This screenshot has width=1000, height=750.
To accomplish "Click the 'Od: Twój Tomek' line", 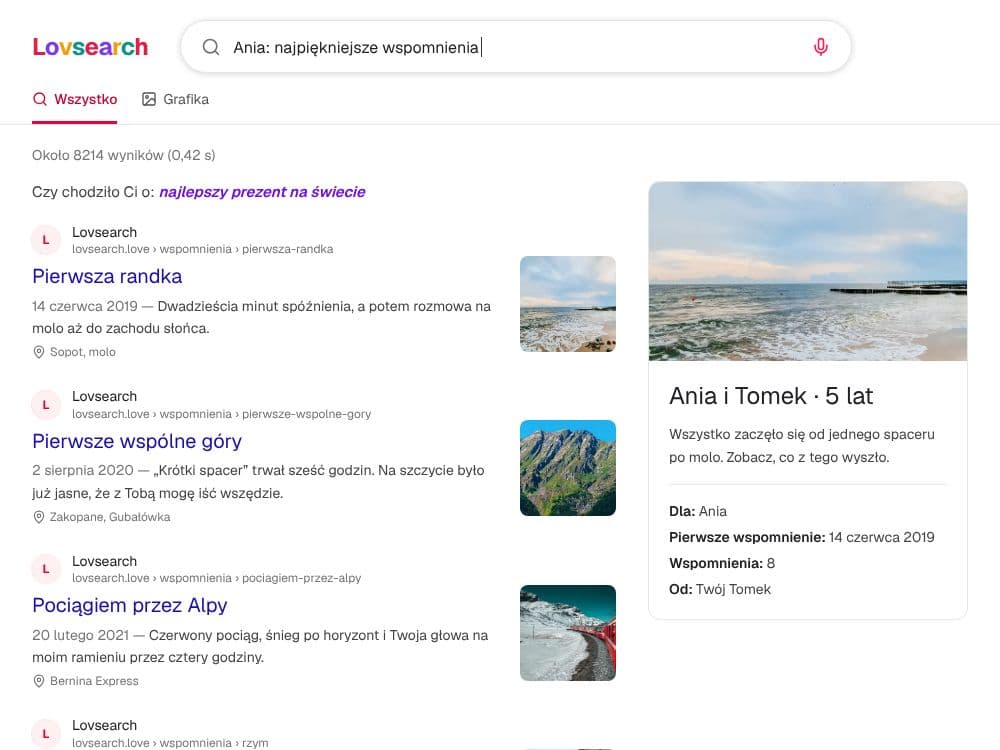I will pyautogui.click(x=720, y=589).
